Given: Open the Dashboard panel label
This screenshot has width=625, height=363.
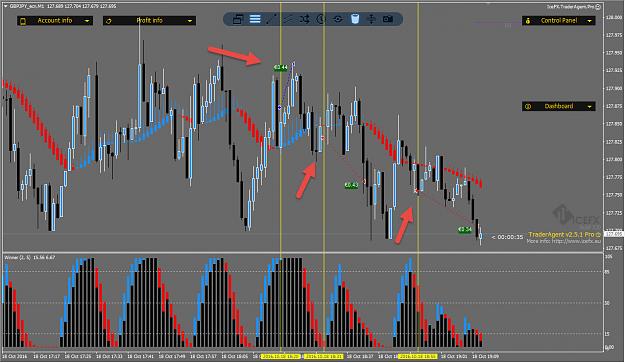Looking at the screenshot, I should (x=559, y=106).
